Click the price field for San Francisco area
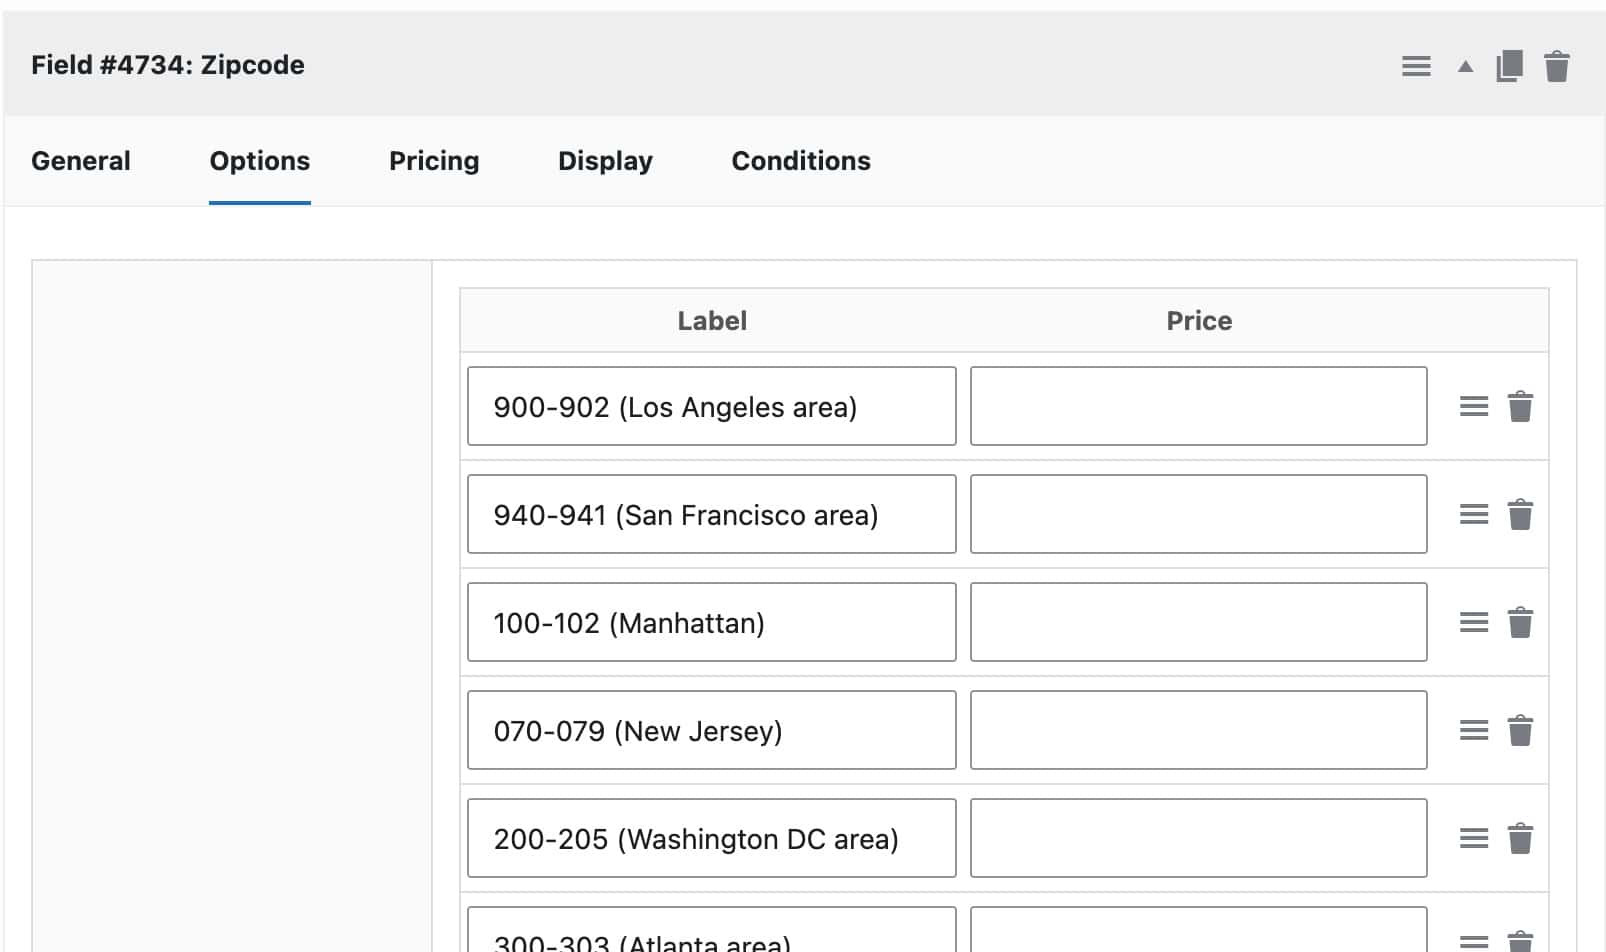 coord(1198,514)
